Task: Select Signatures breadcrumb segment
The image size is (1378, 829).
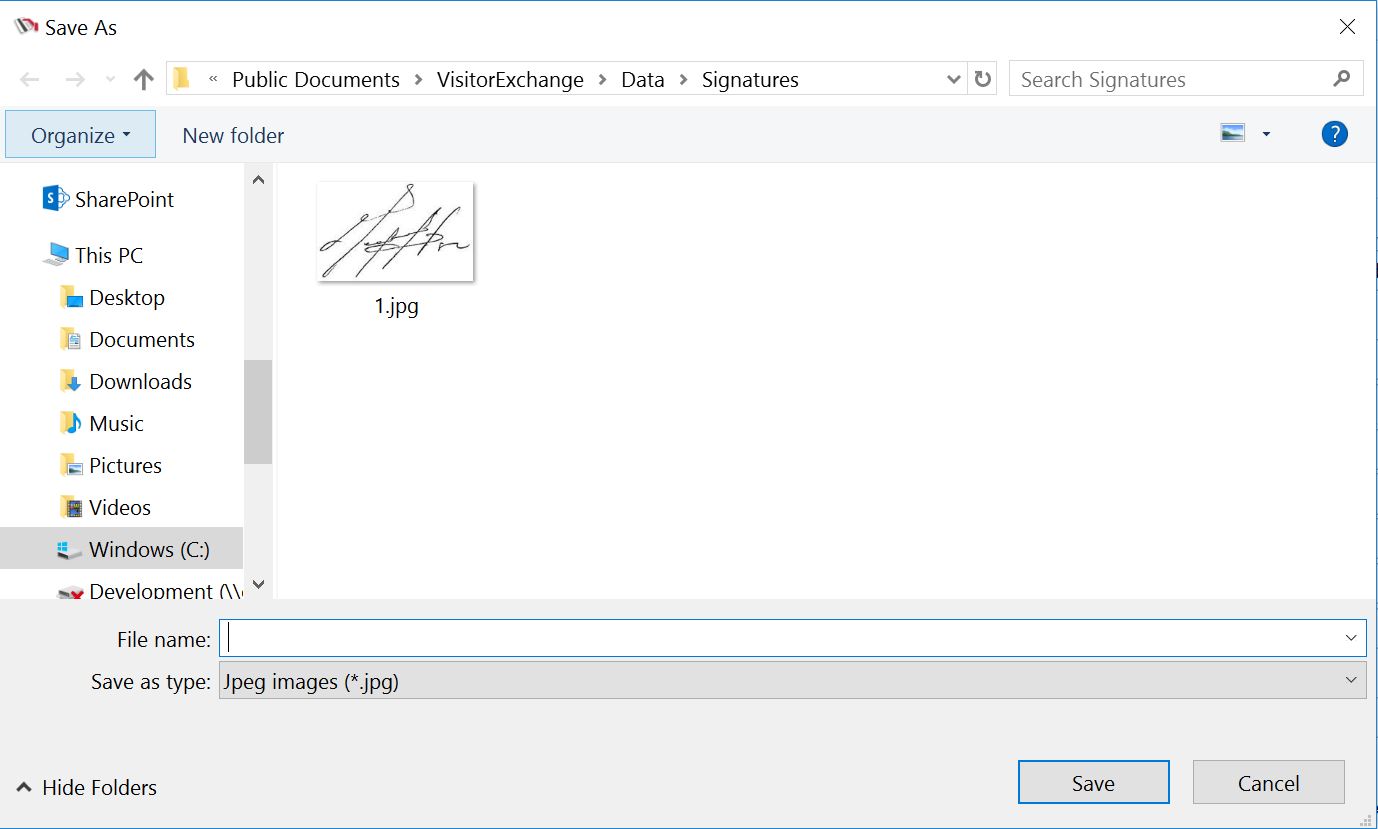Action: (x=750, y=80)
